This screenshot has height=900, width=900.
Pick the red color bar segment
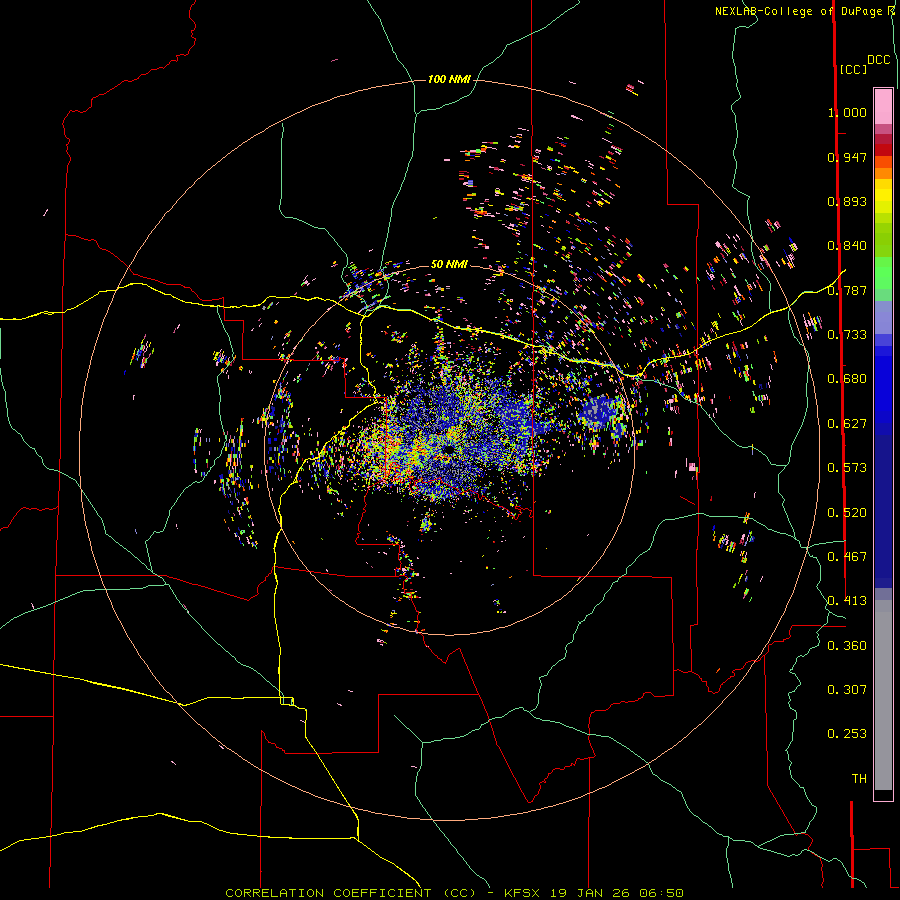coord(883,150)
